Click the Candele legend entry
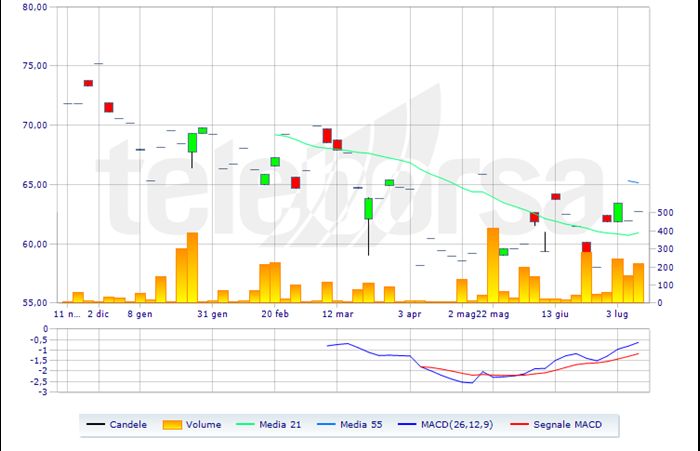The image size is (700, 451). click(x=117, y=425)
